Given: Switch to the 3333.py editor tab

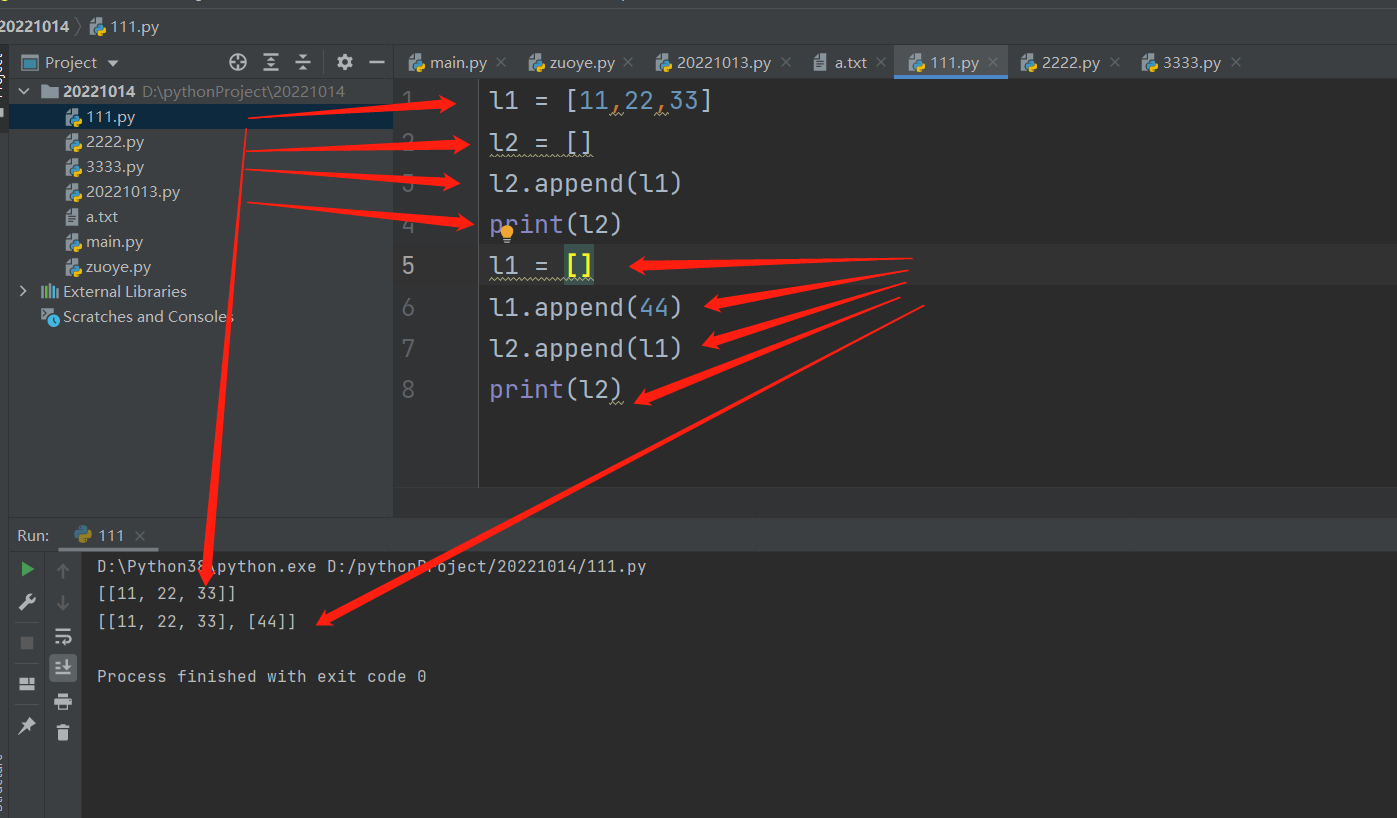Looking at the screenshot, I should tap(1181, 62).
